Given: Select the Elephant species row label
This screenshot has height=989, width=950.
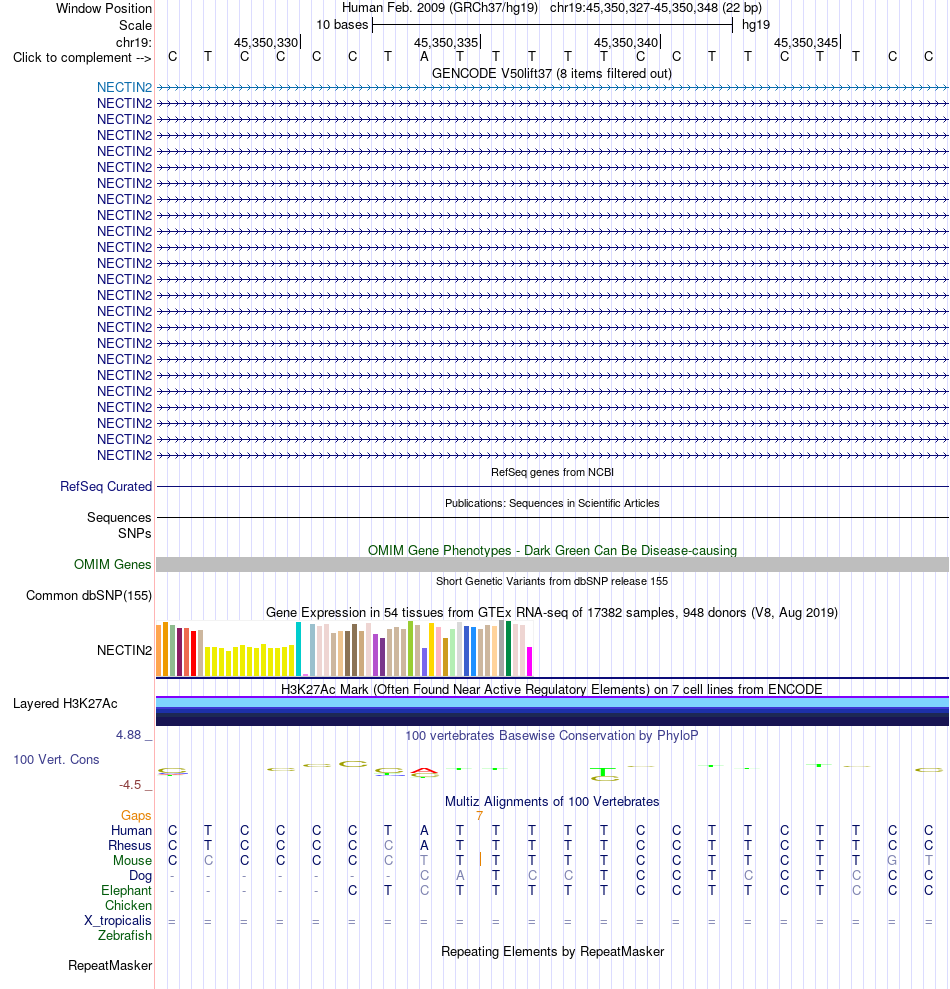Looking at the screenshot, I should 126,891.
